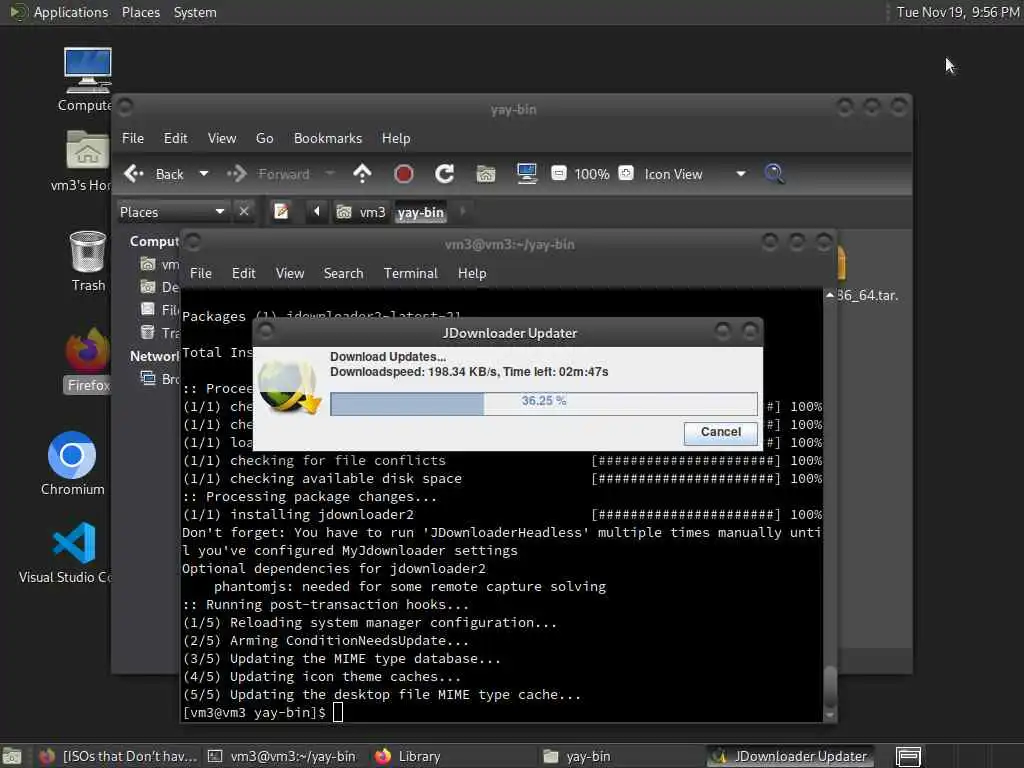Open View menu in terminal window
Screen dimensions: 1024x768
(x=290, y=274)
